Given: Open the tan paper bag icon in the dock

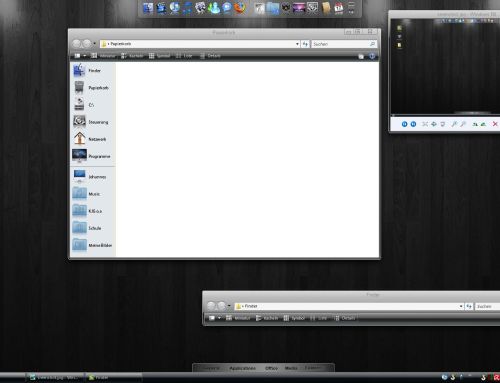Looking at the screenshot, I should point(326,8).
